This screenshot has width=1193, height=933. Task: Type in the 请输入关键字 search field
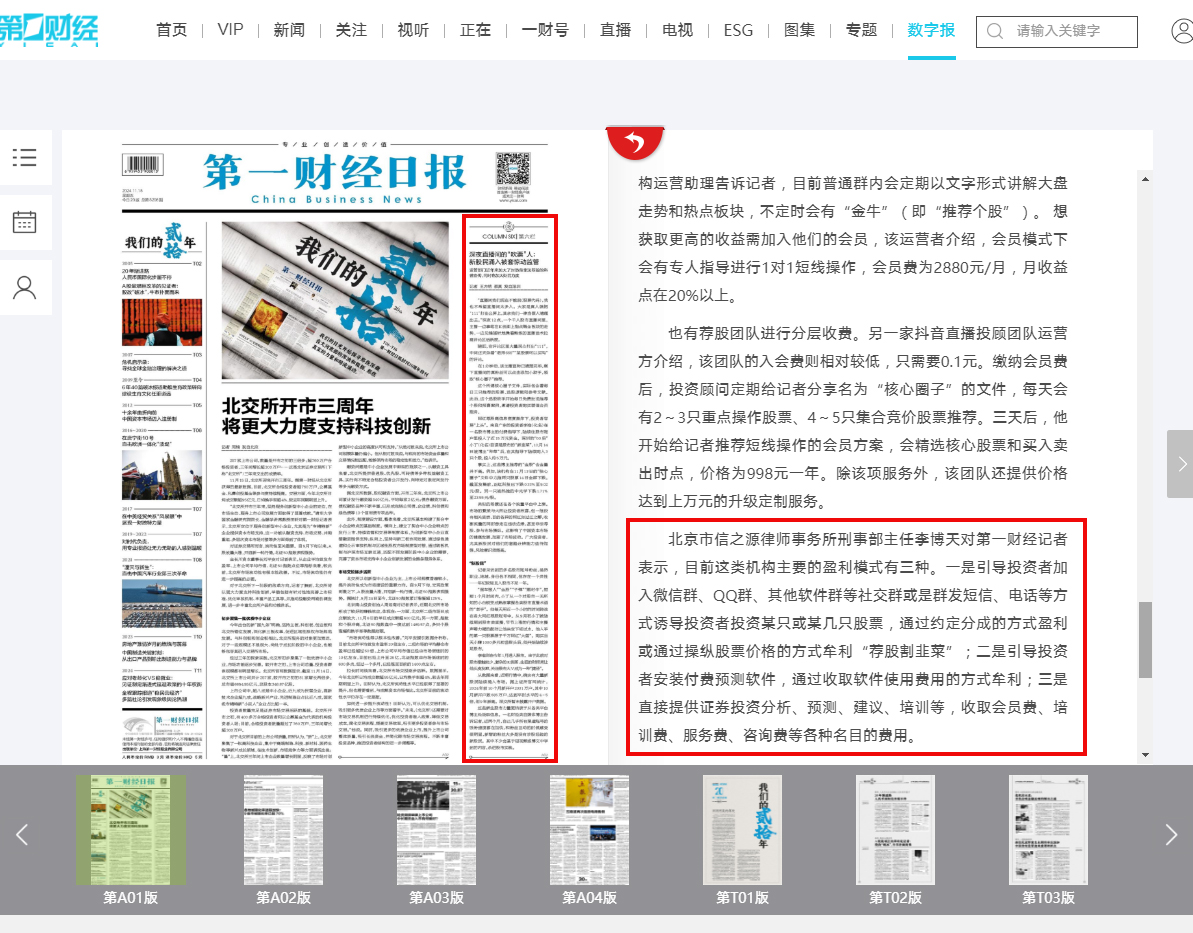(1070, 31)
